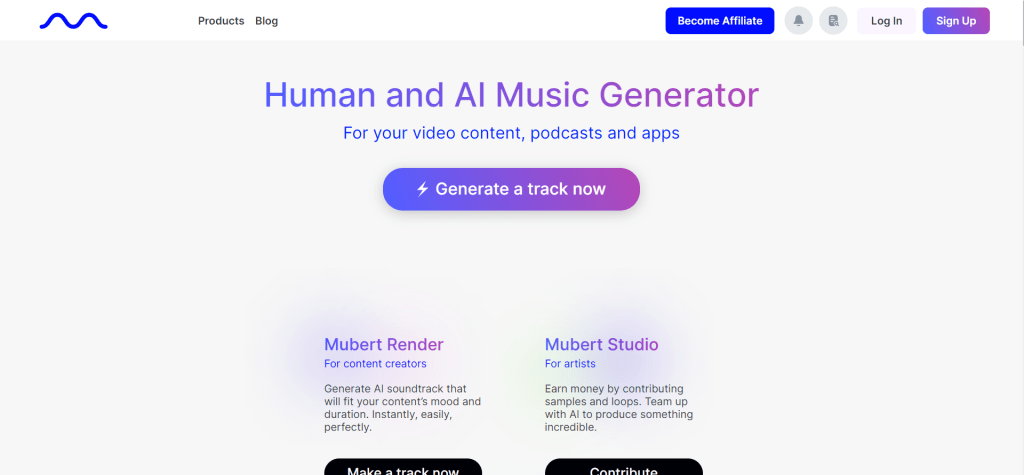The width and height of the screenshot is (1024, 475).
Task: Click Generate a track now
Action: (x=511, y=189)
